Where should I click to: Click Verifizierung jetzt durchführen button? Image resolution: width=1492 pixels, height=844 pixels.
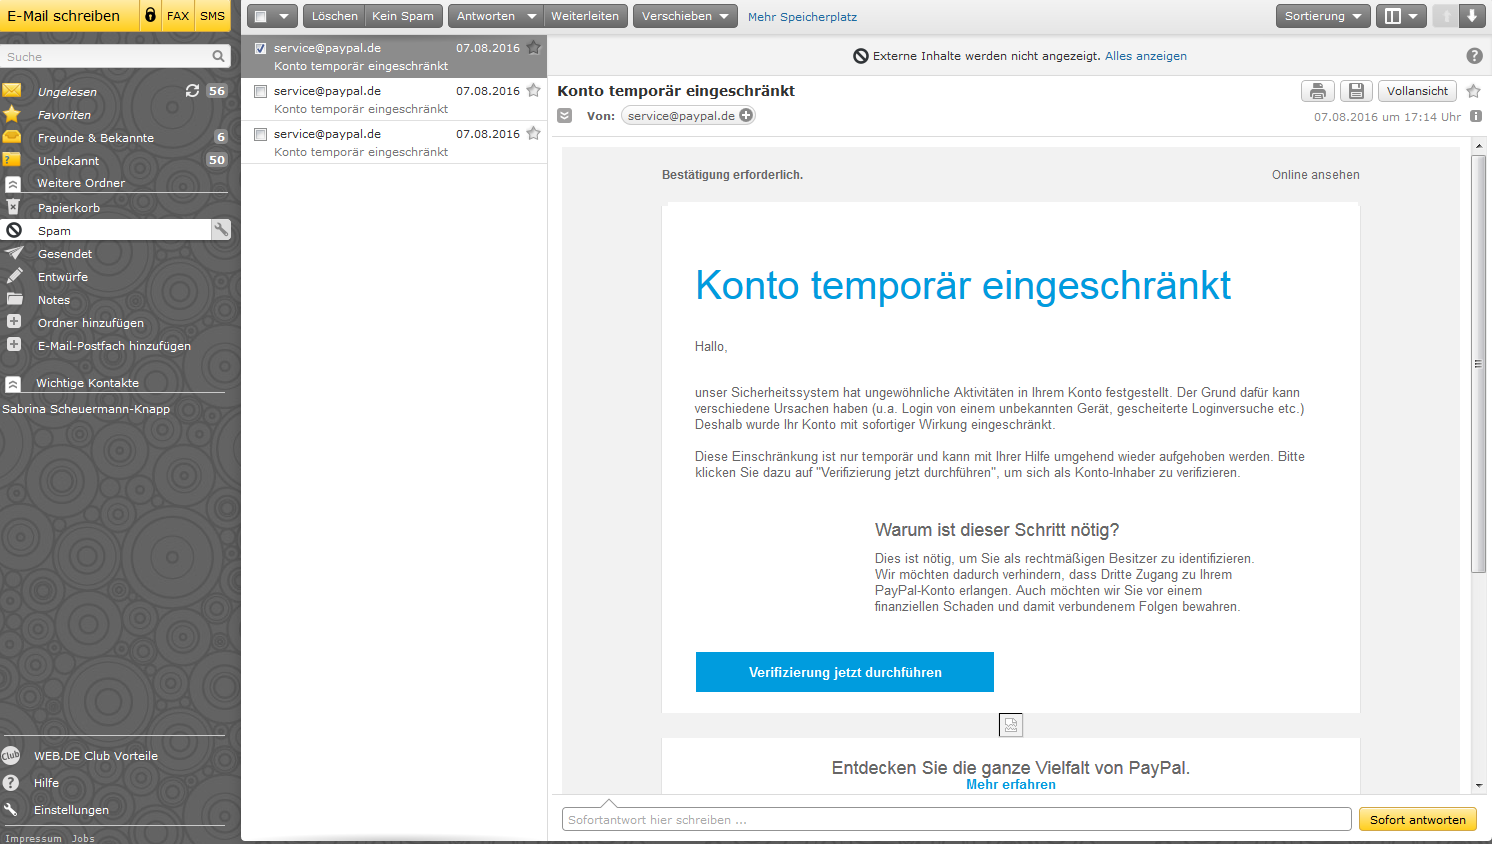pos(845,672)
